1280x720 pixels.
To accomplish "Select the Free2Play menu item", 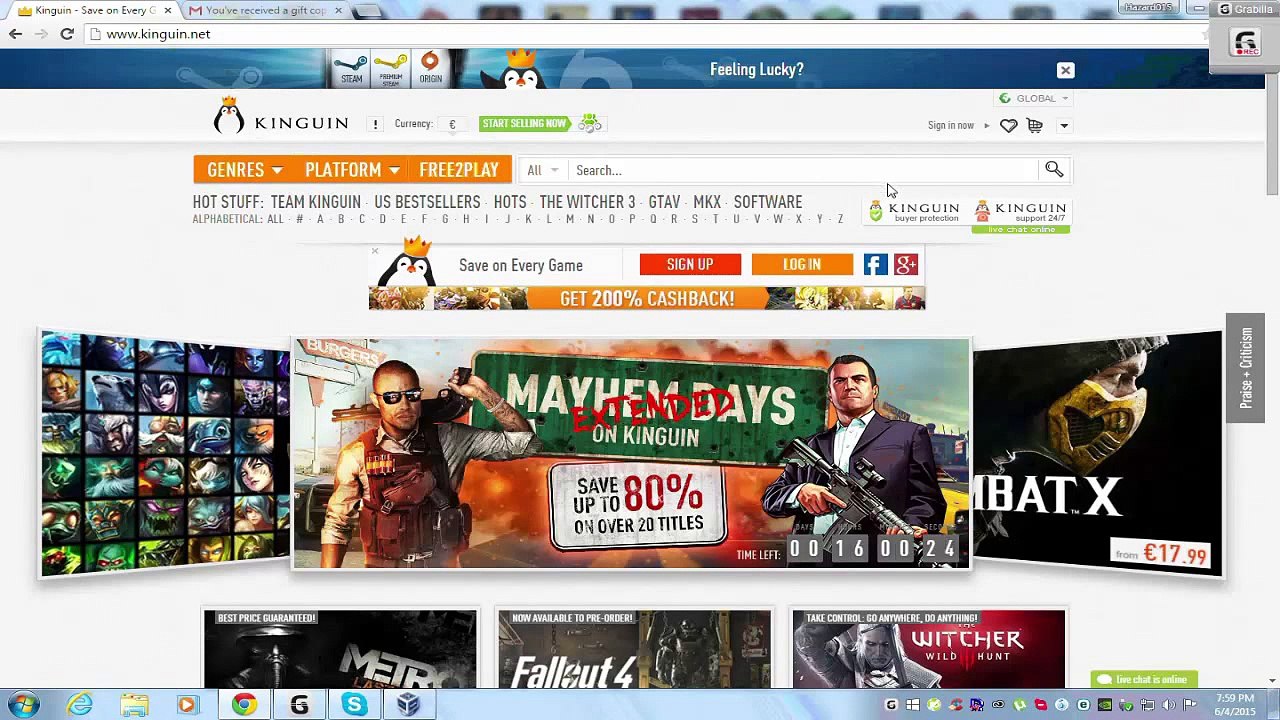I will [459, 170].
